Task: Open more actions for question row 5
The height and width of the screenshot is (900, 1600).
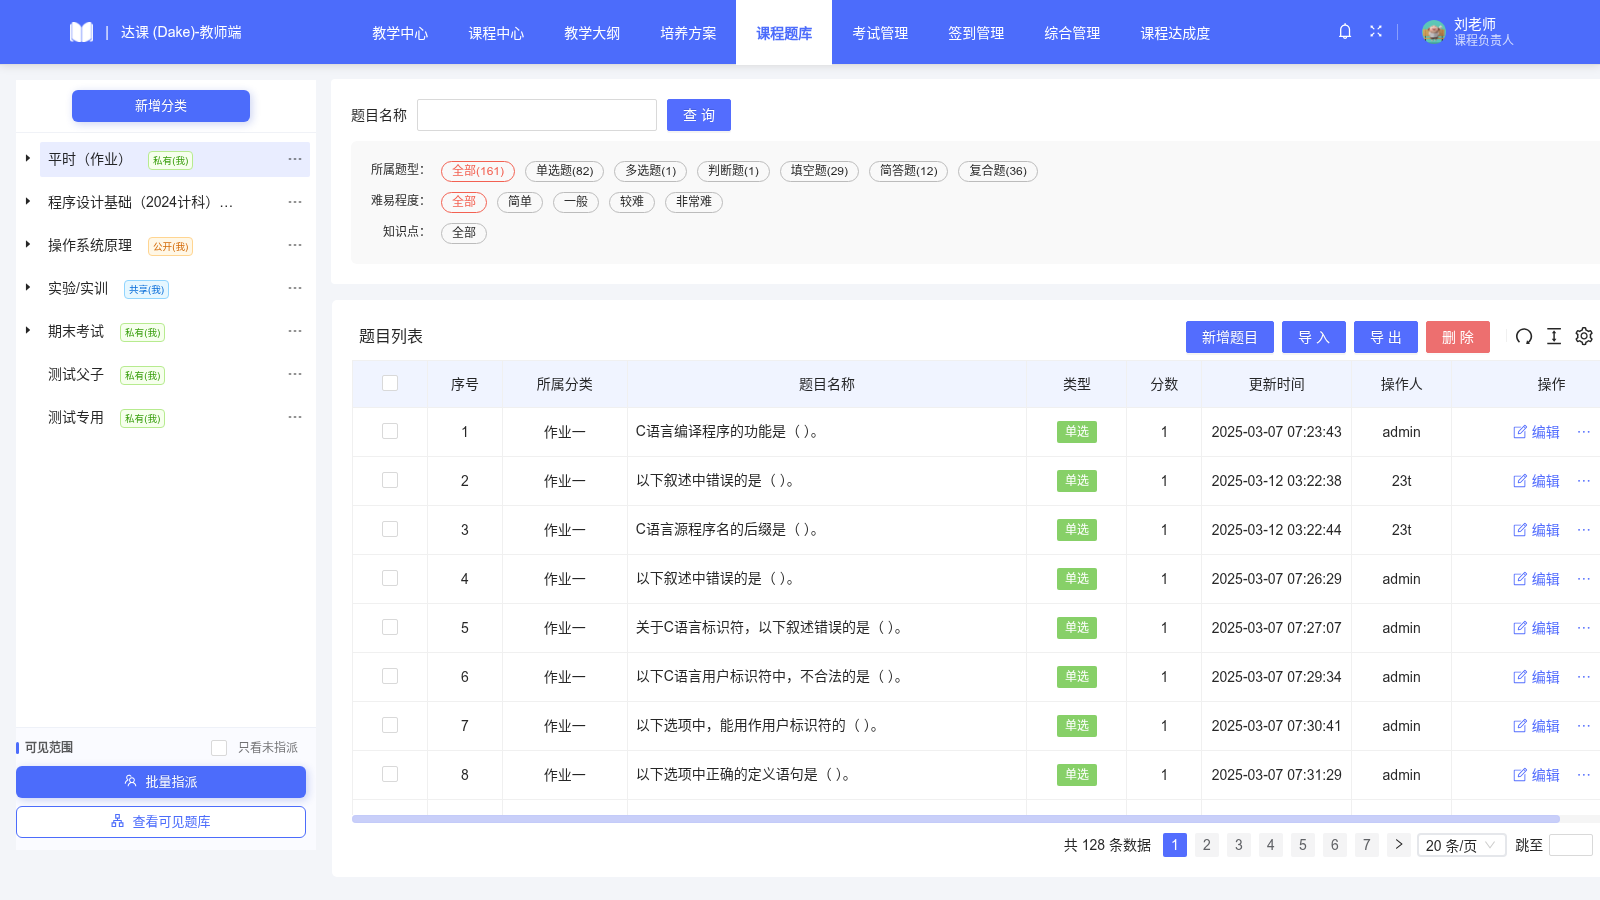Action: click(1584, 628)
